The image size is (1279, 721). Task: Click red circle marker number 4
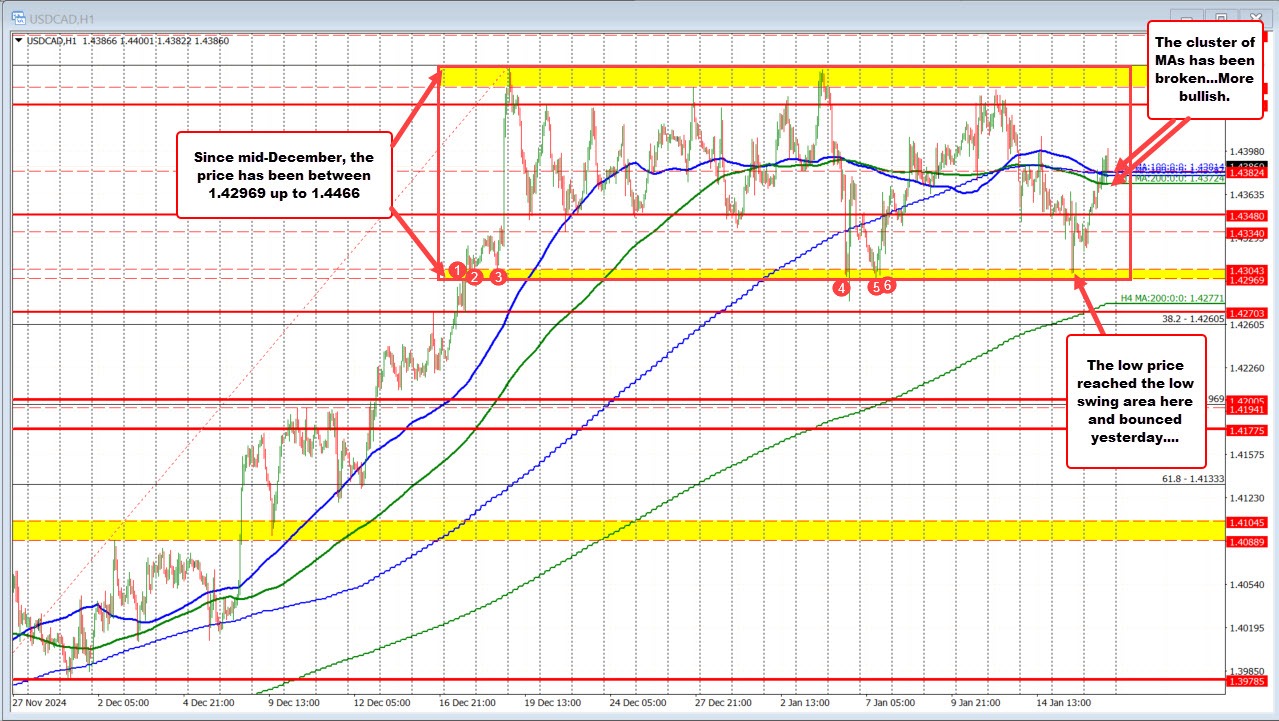coord(843,288)
